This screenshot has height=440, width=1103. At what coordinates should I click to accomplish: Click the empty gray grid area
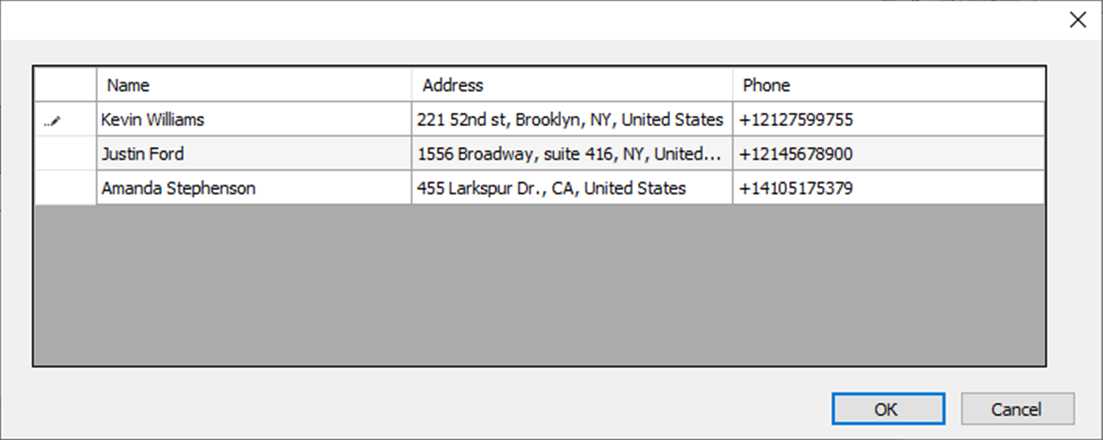coord(540,285)
